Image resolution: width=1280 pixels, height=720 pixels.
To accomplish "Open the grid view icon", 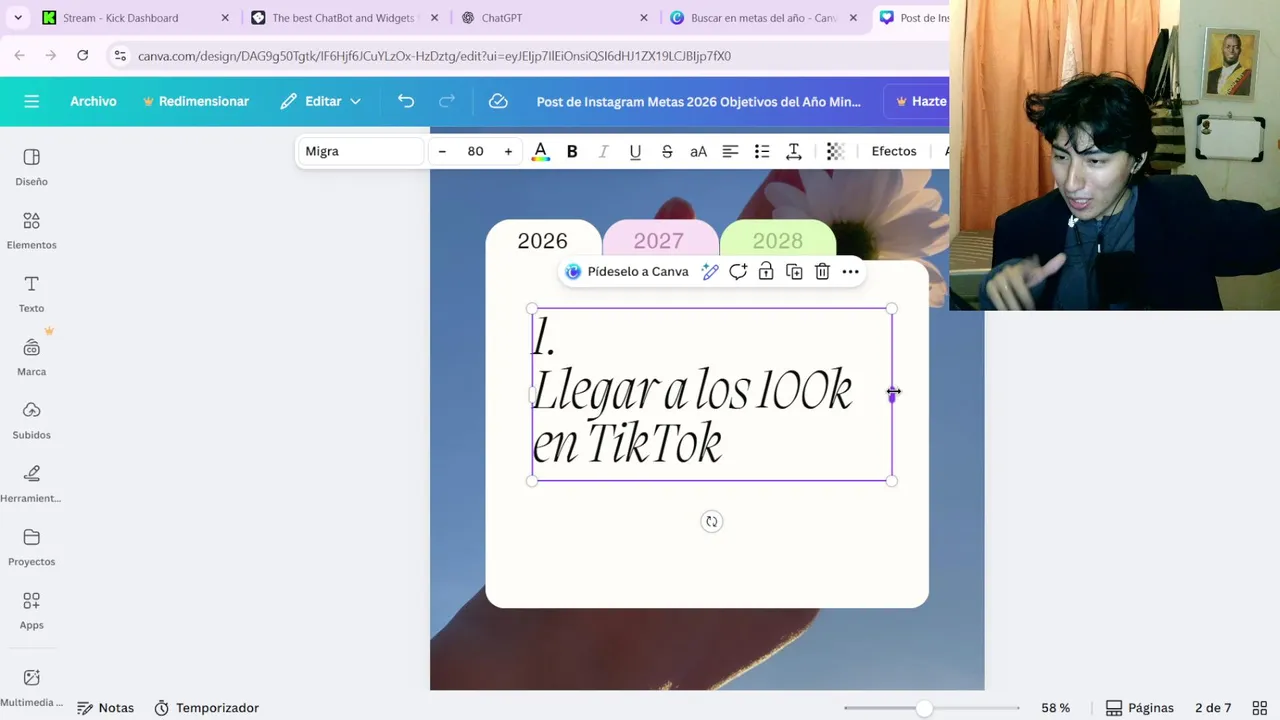I will (x=1259, y=708).
